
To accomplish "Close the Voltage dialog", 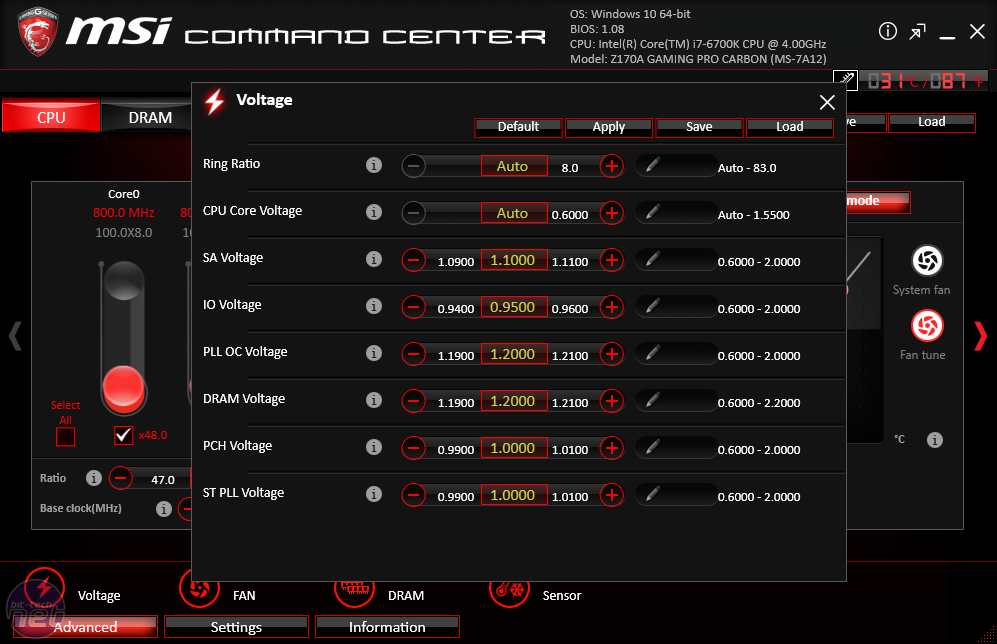I will pos(827,102).
